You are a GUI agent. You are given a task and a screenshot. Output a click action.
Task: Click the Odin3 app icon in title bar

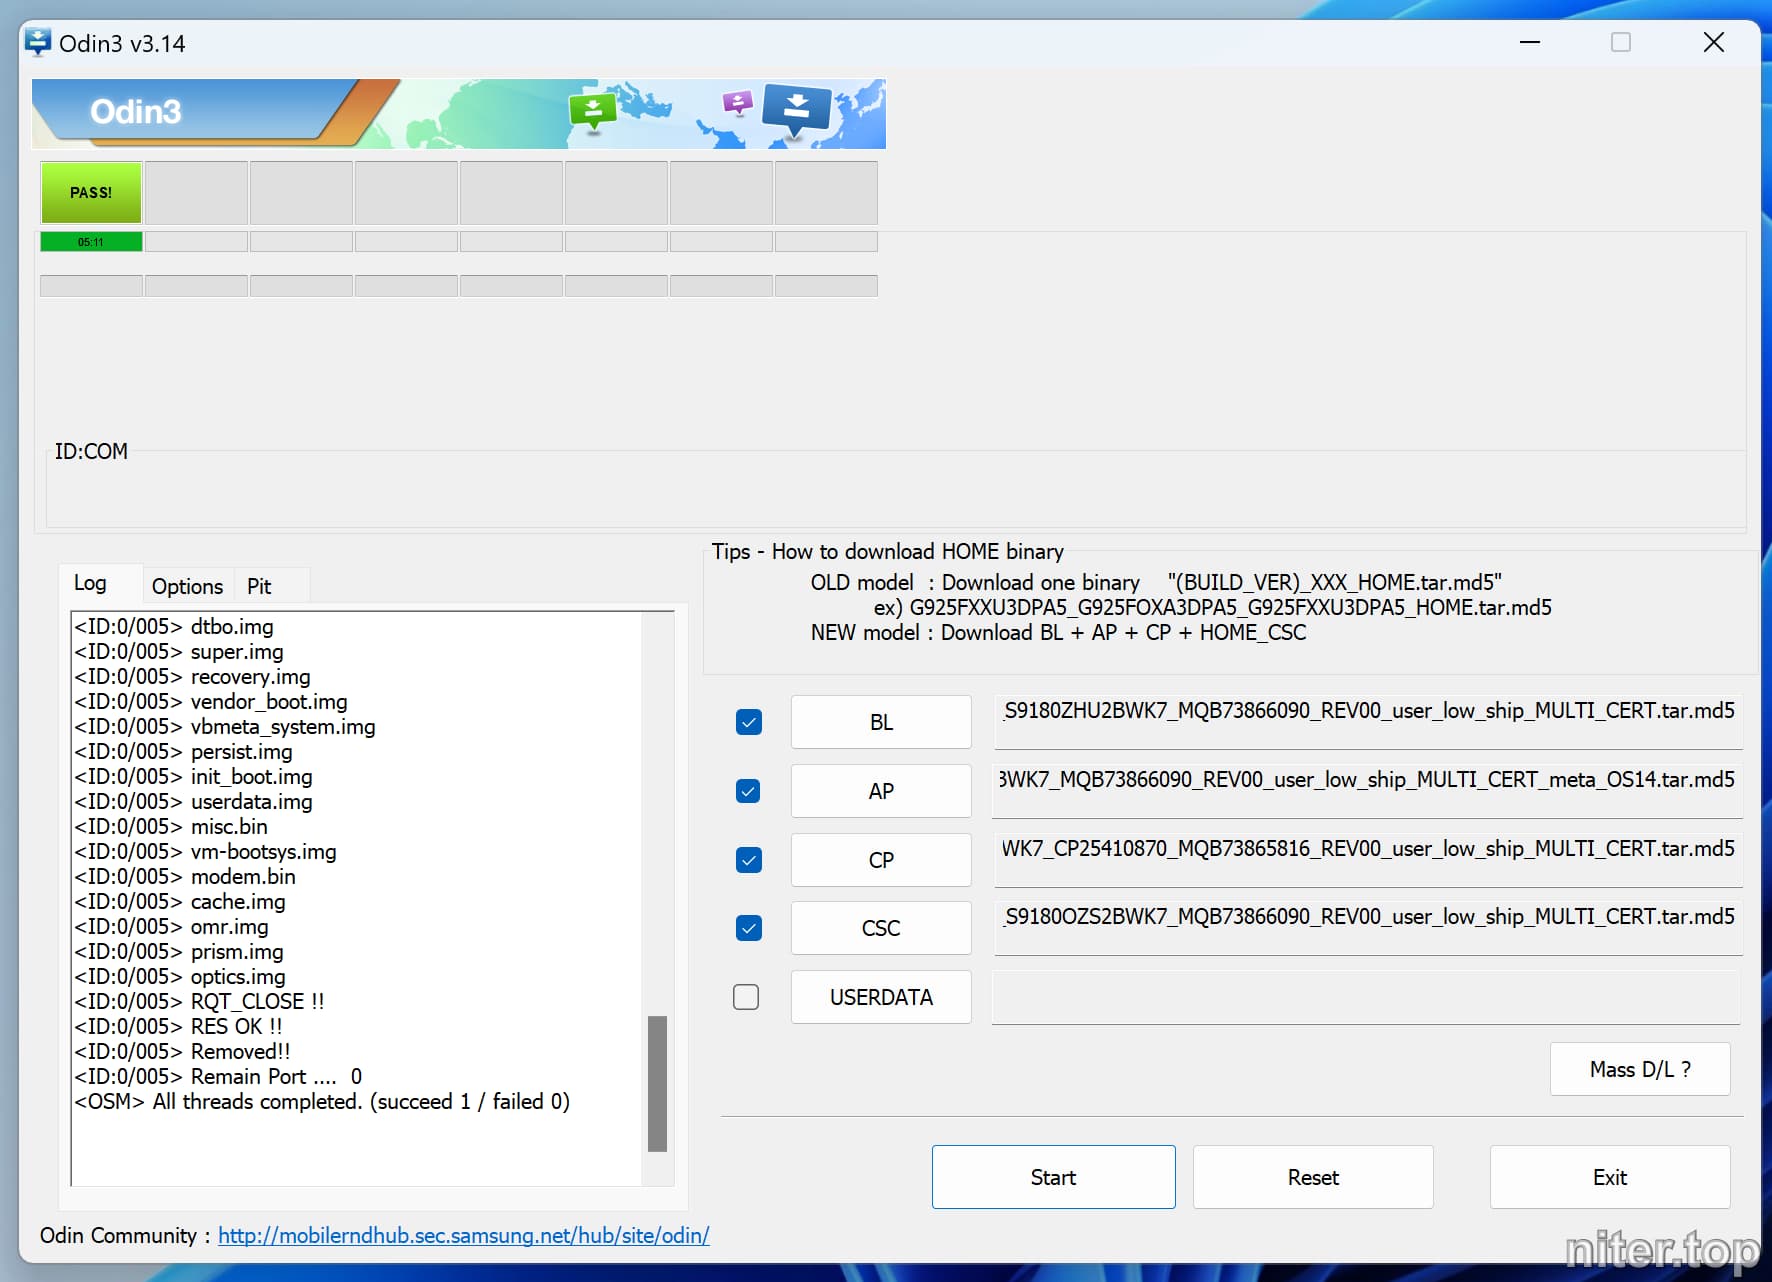click(x=38, y=42)
